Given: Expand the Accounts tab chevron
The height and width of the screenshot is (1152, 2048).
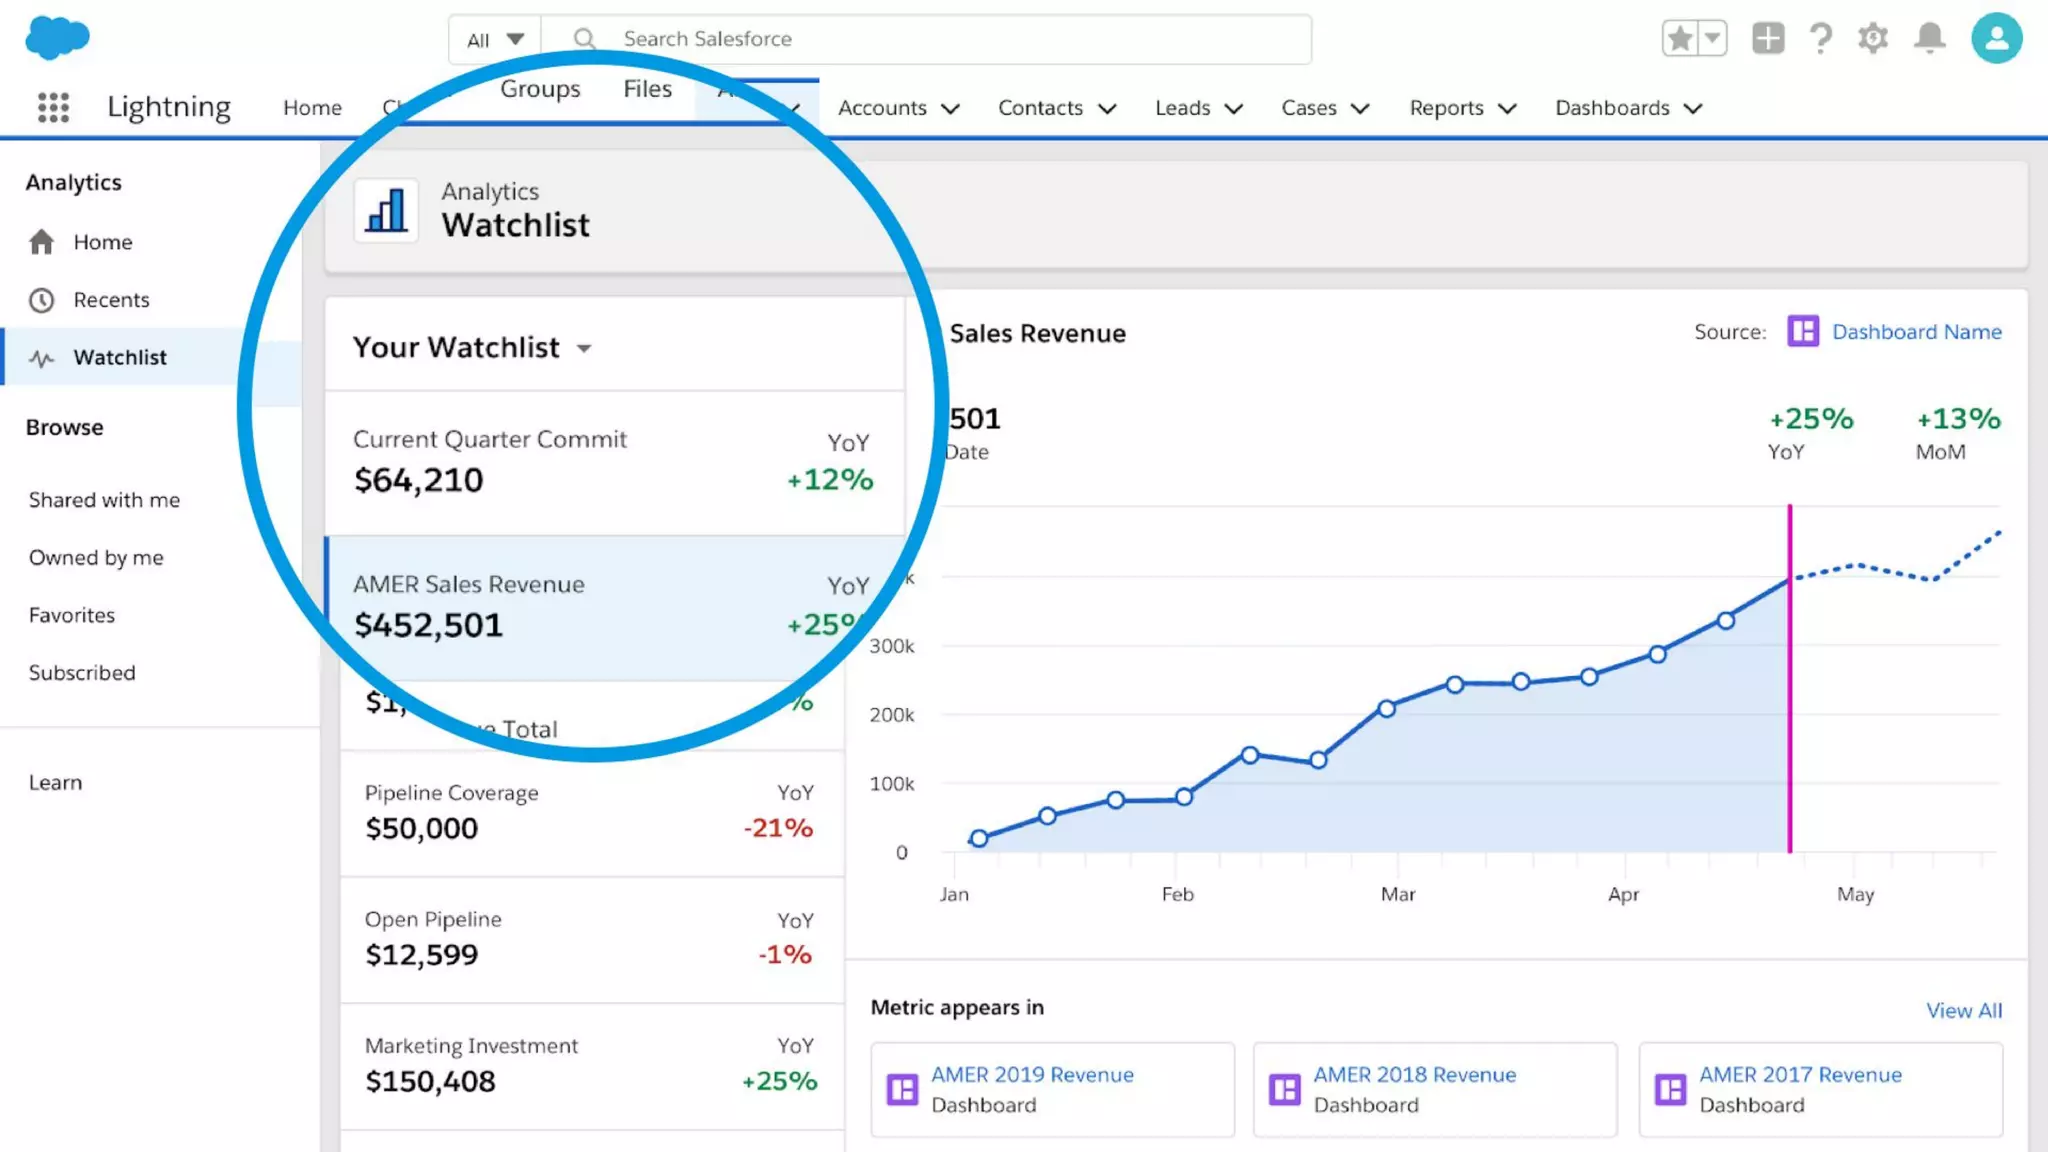Looking at the screenshot, I should coord(951,108).
